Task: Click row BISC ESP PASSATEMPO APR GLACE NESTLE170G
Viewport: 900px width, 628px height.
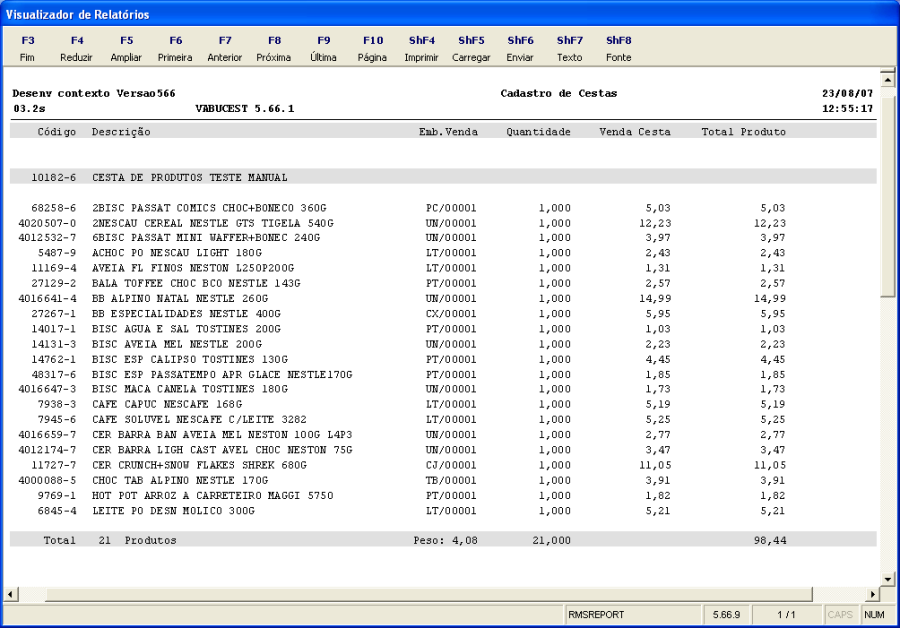Action: click(x=402, y=374)
